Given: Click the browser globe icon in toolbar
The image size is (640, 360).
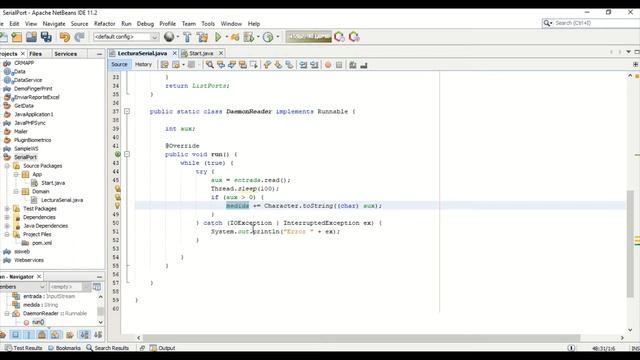Looking at the screenshot, I should [169, 37].
